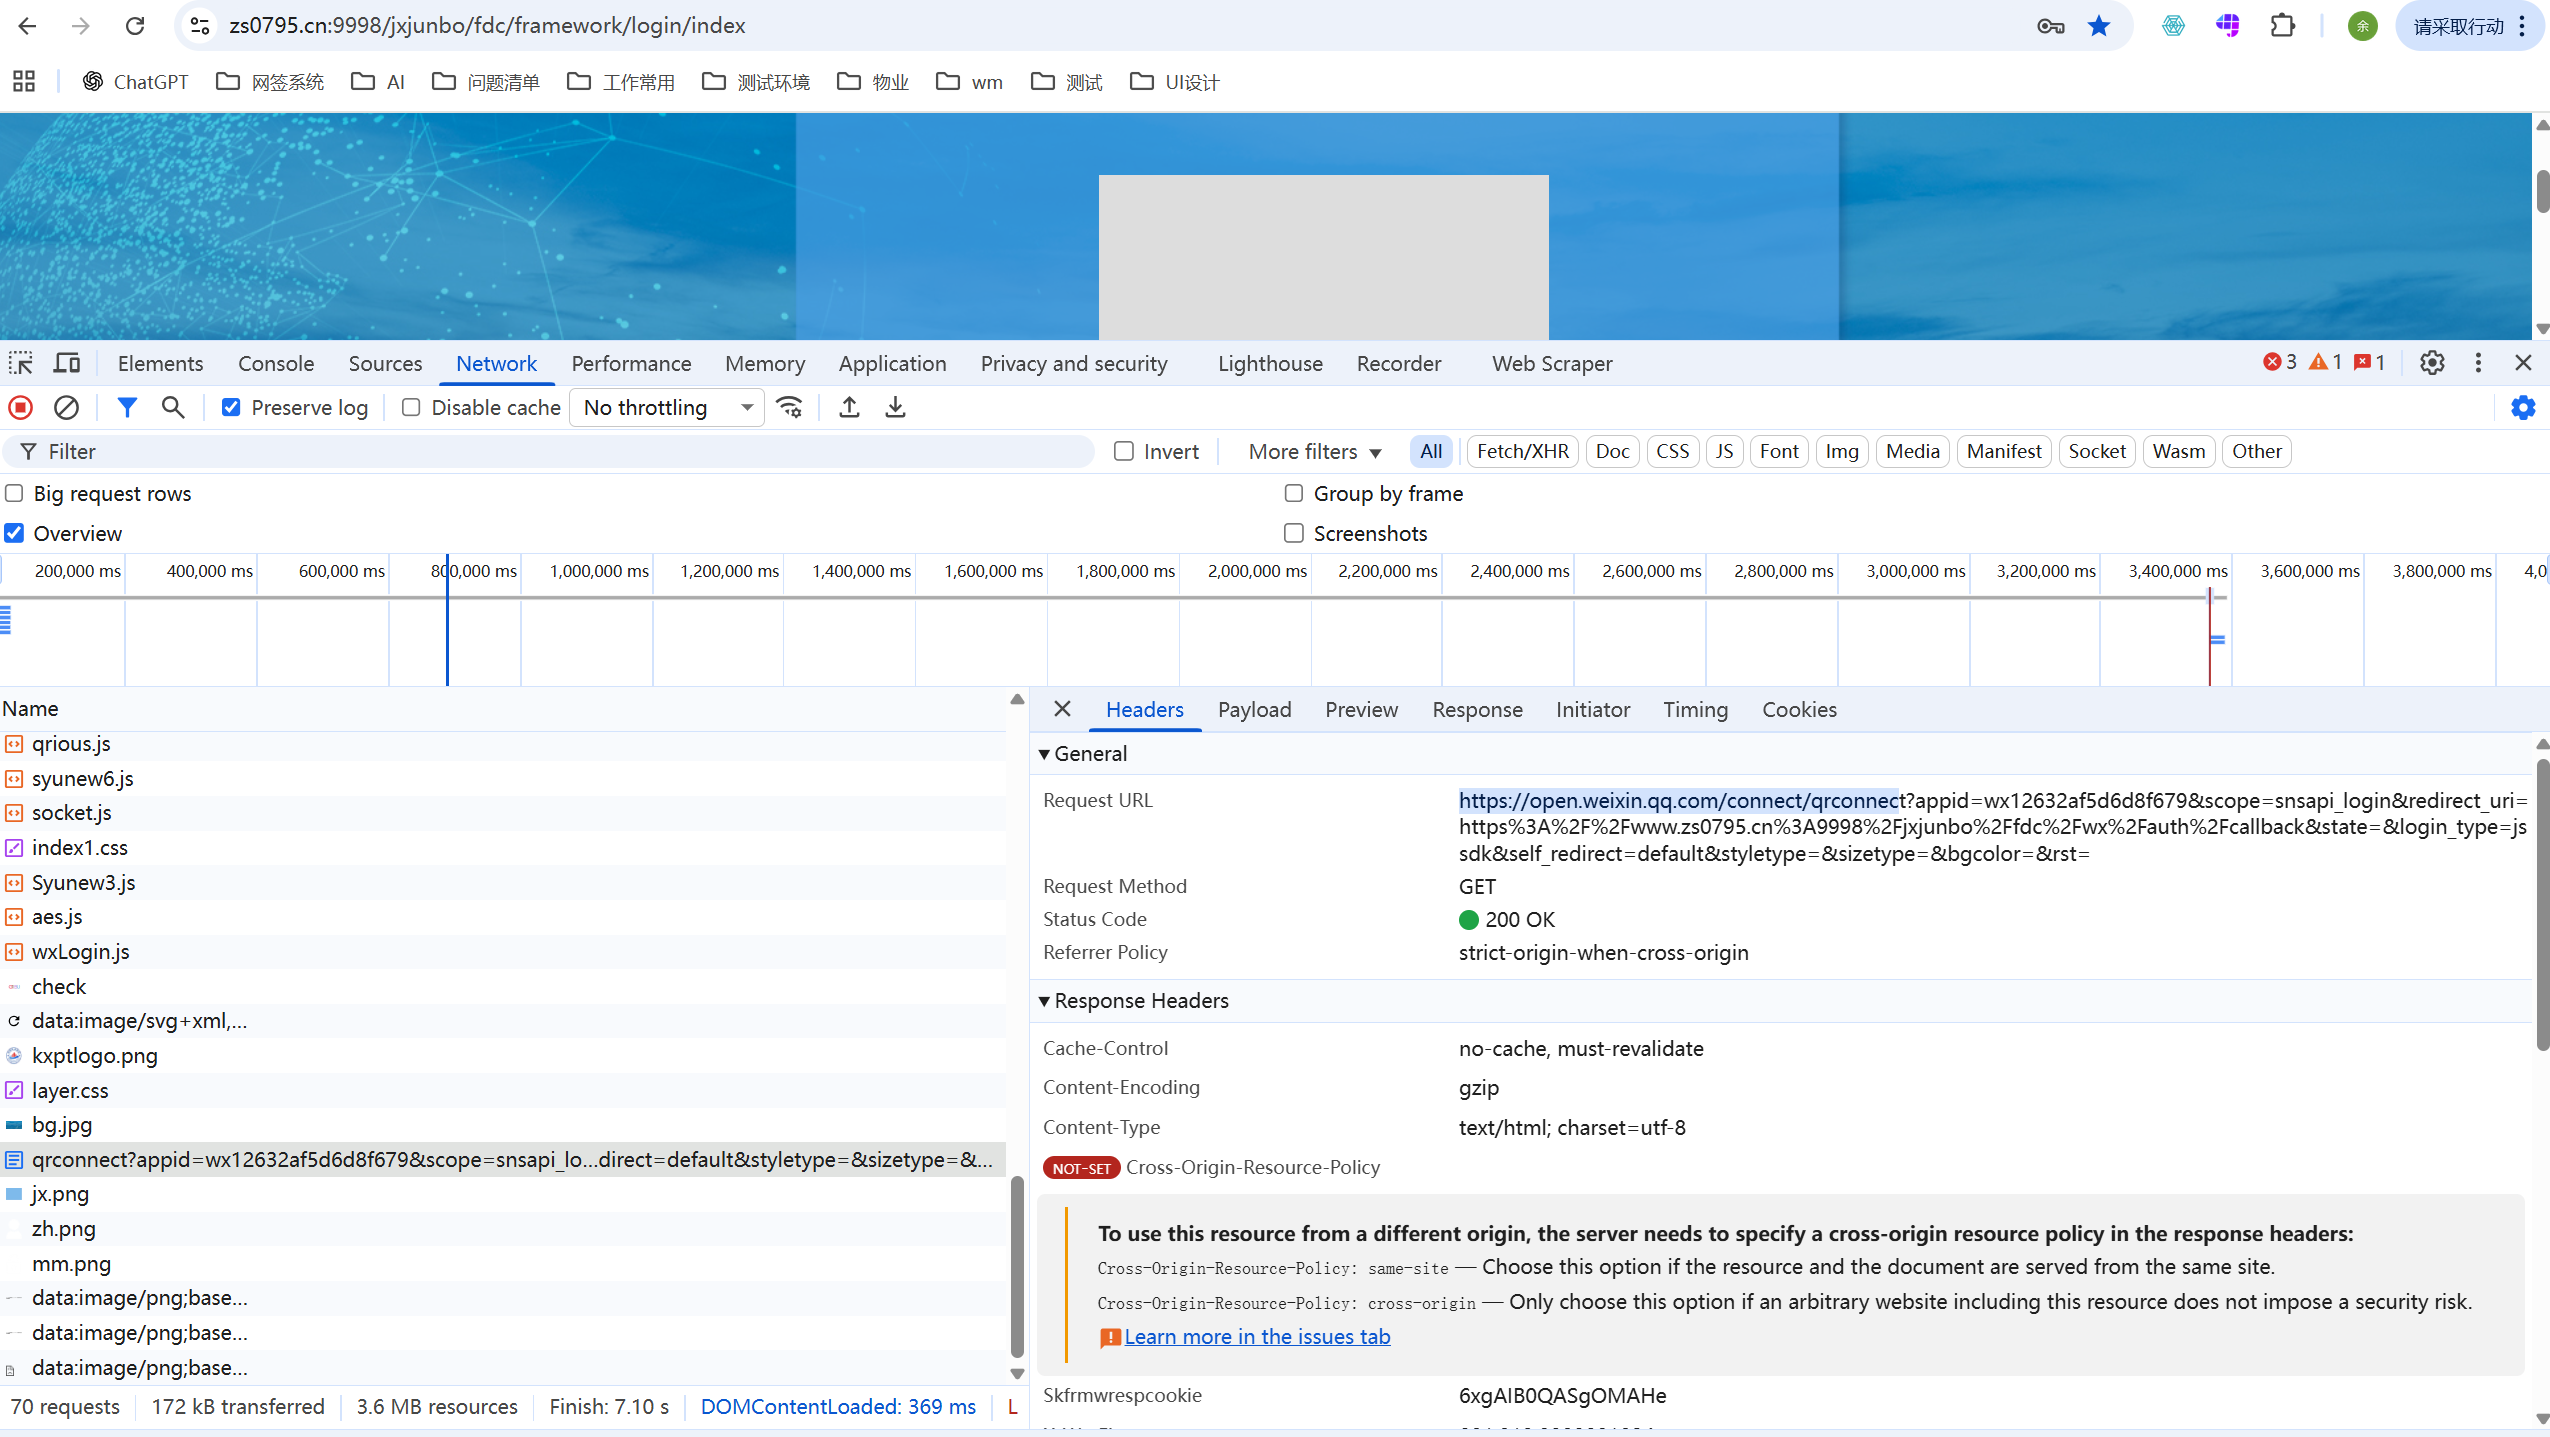Open the Payload tab
Screen dimensions: 2550x1437
point(1254,710)
